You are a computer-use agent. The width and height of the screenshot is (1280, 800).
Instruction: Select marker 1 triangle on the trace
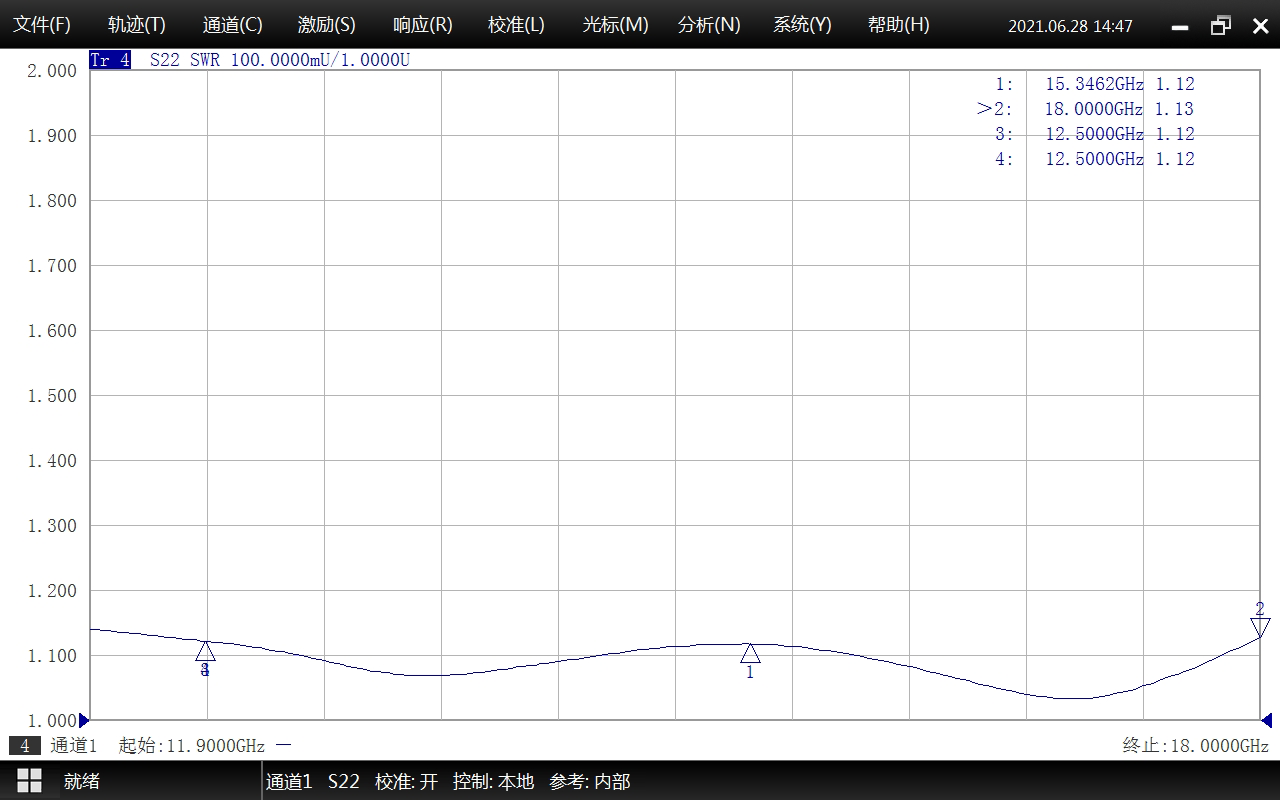click(x=750, y=653)
